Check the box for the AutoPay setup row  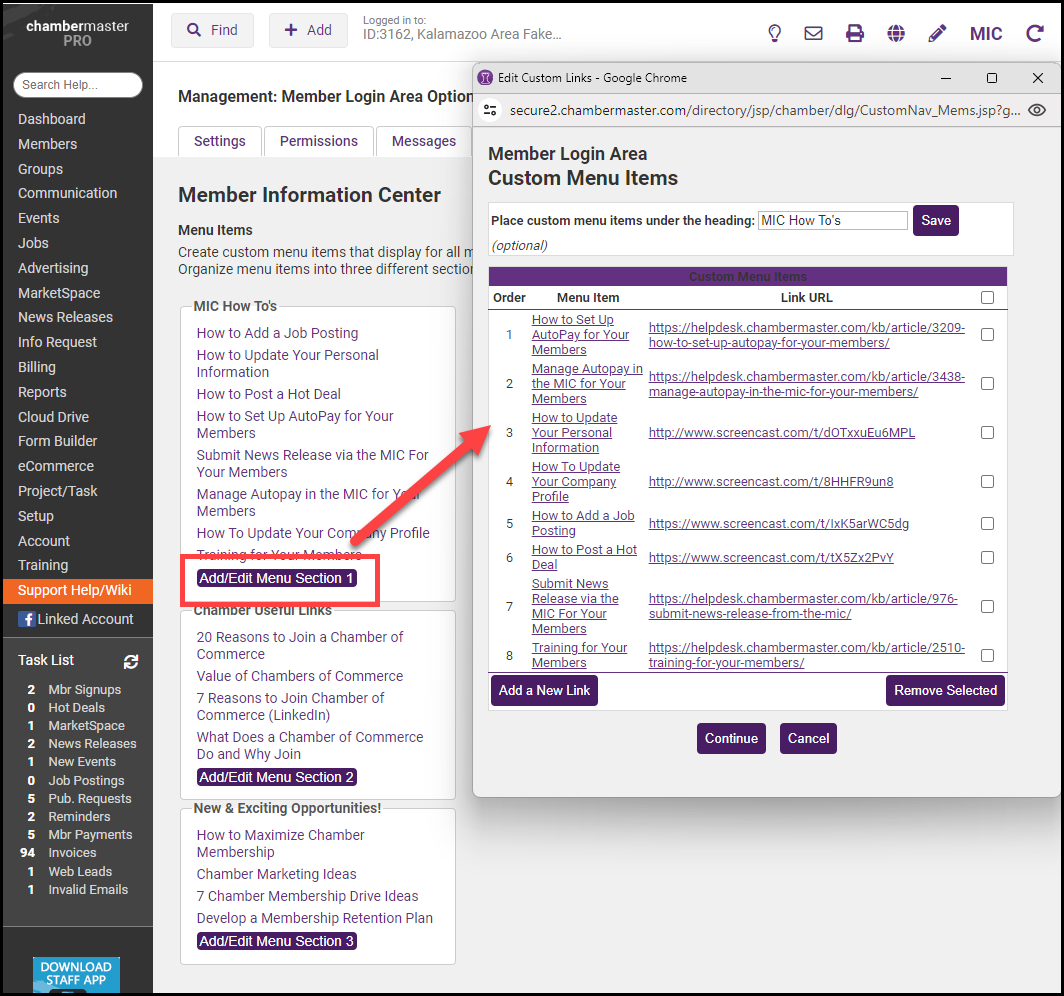tap(988, 335)
